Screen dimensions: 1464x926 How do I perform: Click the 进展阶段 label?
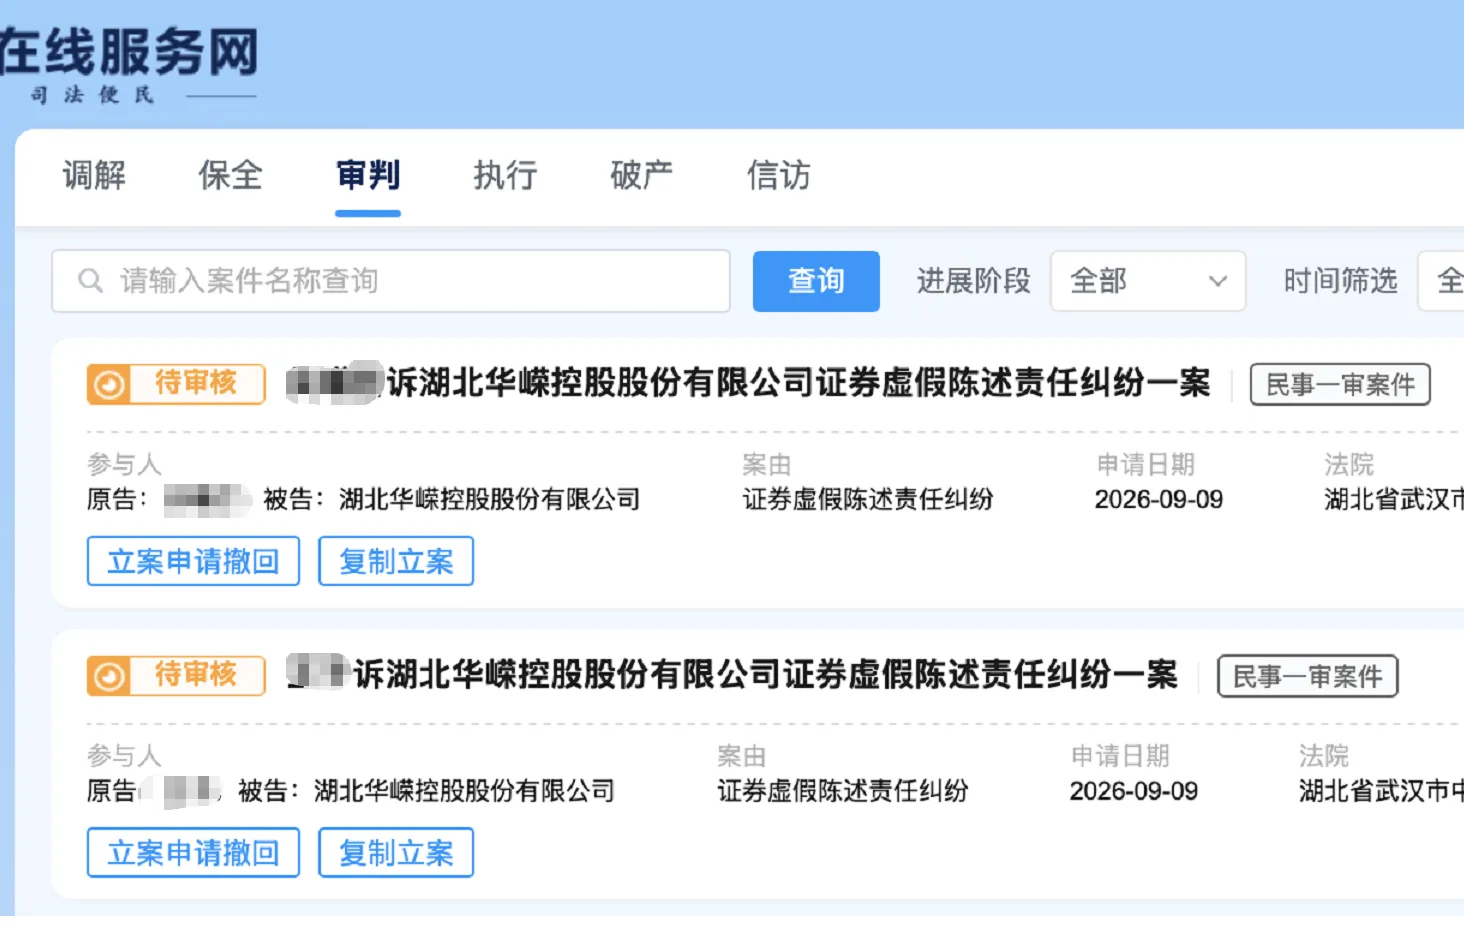974,281
